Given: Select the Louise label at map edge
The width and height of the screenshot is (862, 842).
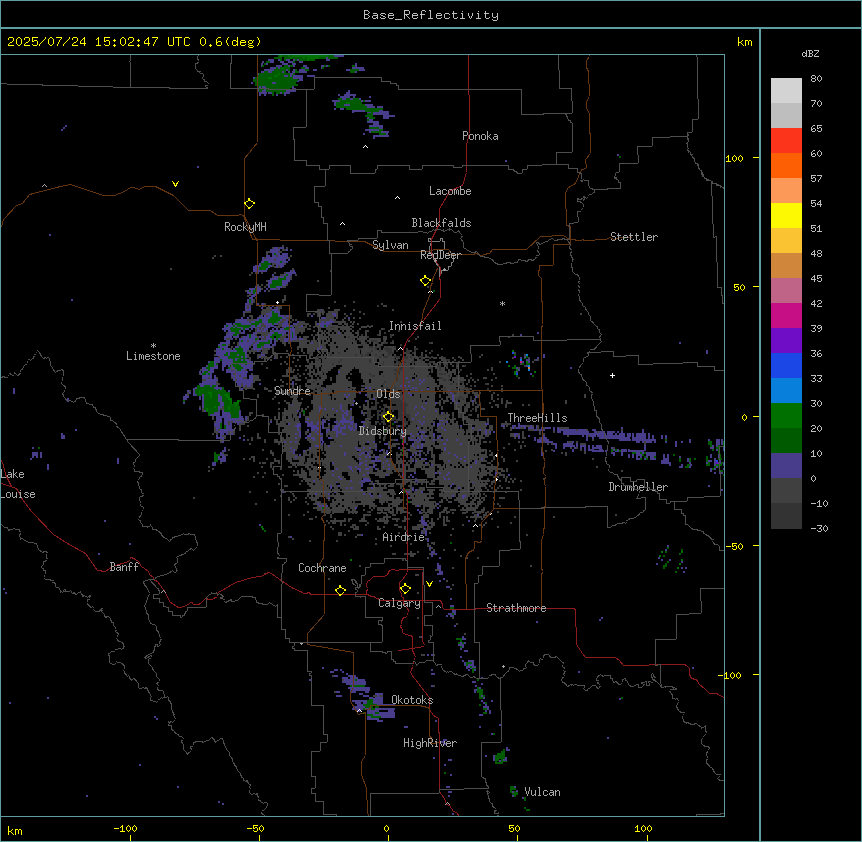Looking at the screenshot, I should pos(18,494).
